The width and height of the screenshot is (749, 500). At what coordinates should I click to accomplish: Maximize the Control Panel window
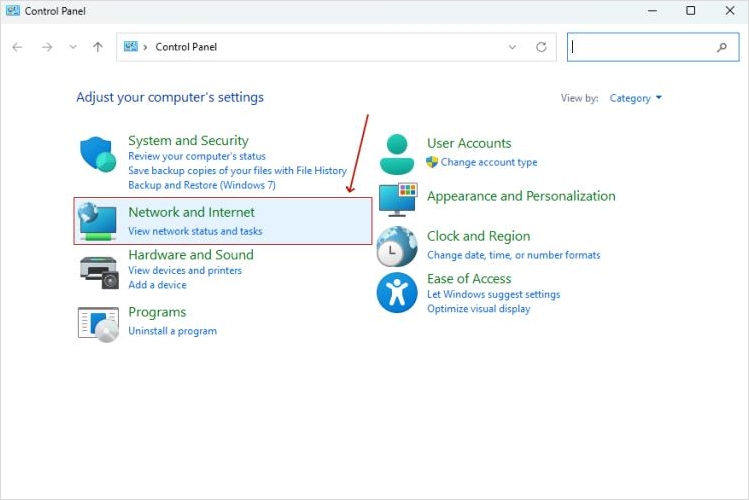691,11
